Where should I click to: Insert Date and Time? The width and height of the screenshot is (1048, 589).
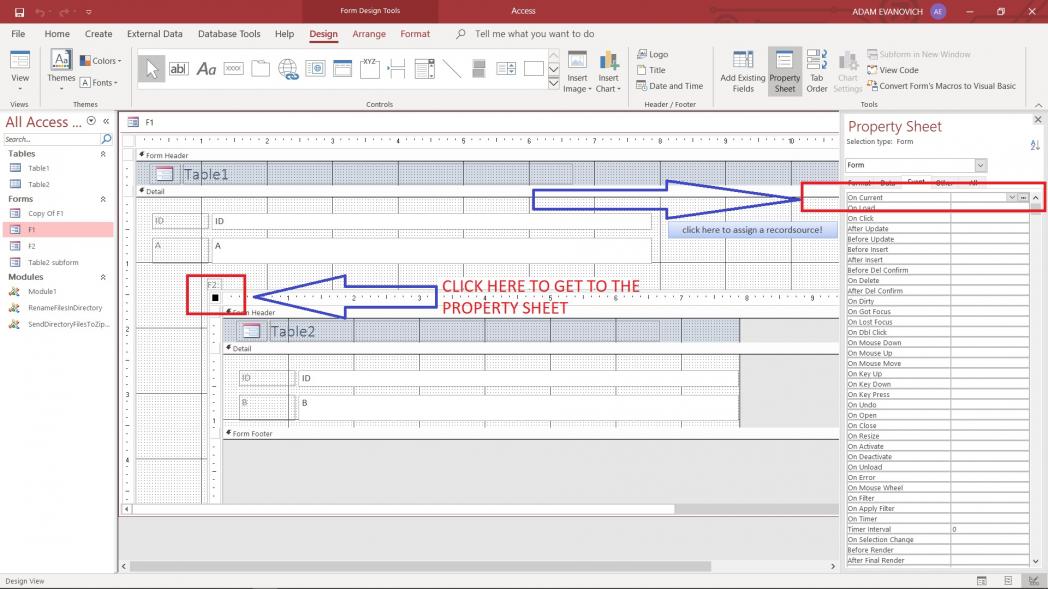670,86
